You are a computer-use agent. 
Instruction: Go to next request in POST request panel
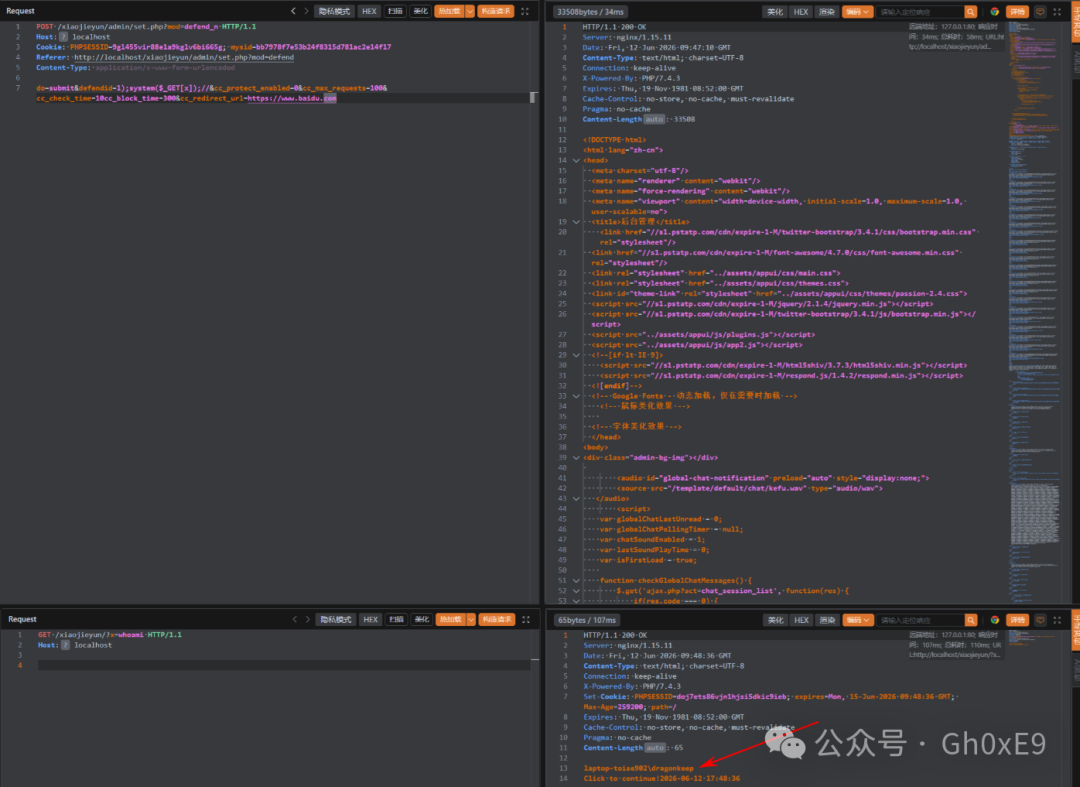coord(307,11)
